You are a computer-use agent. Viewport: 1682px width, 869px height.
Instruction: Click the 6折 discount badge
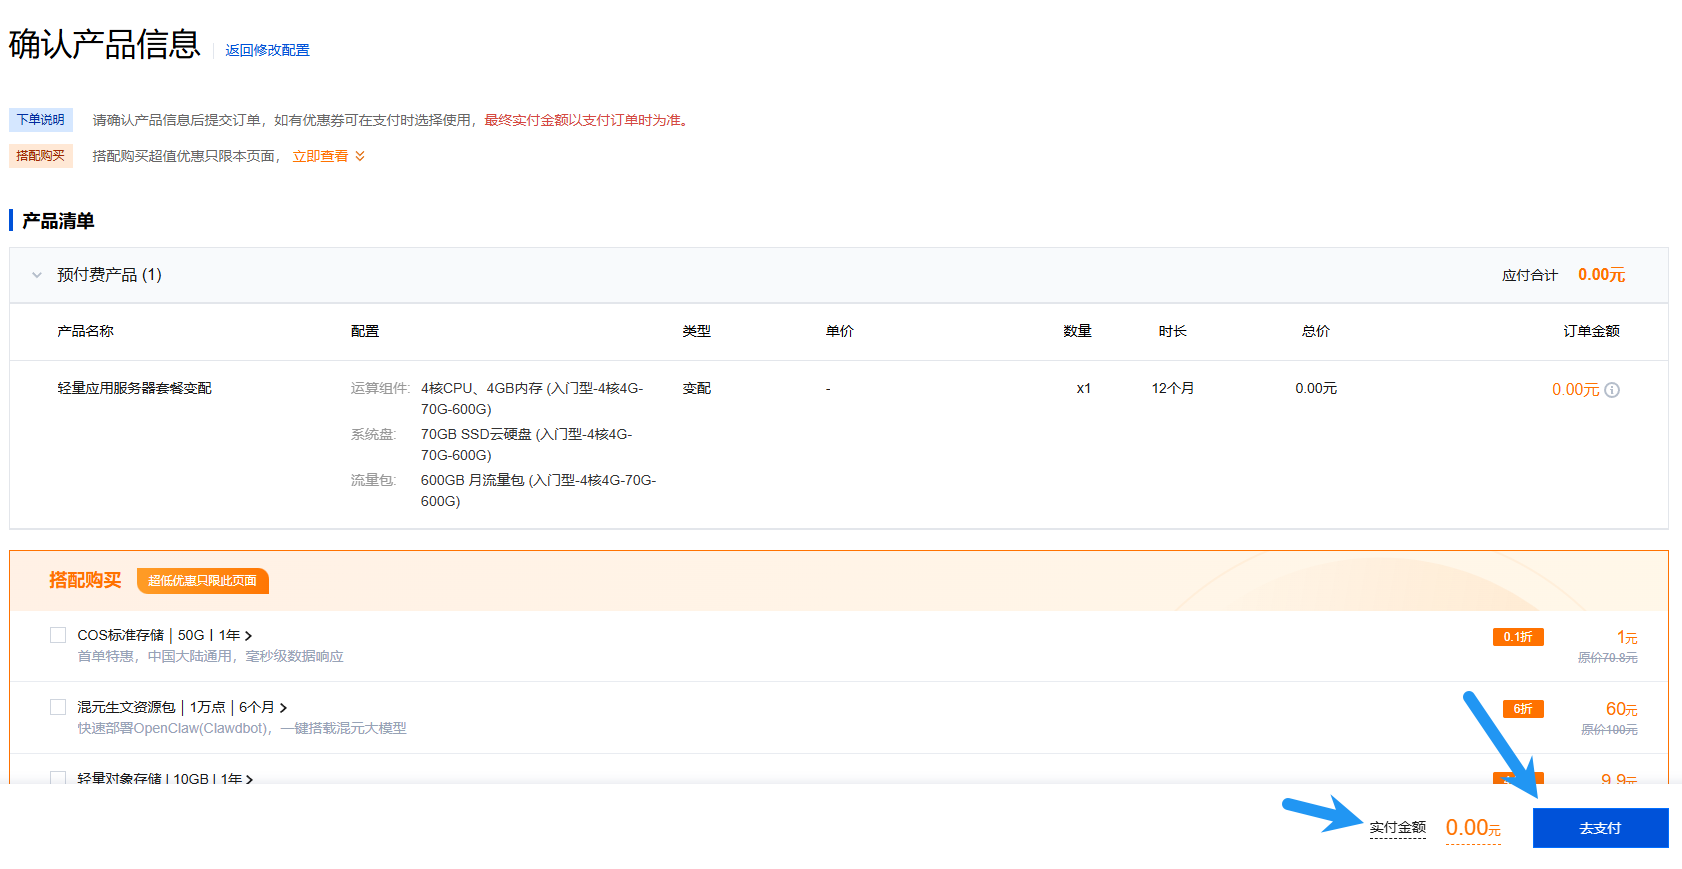pos(1523,709)
